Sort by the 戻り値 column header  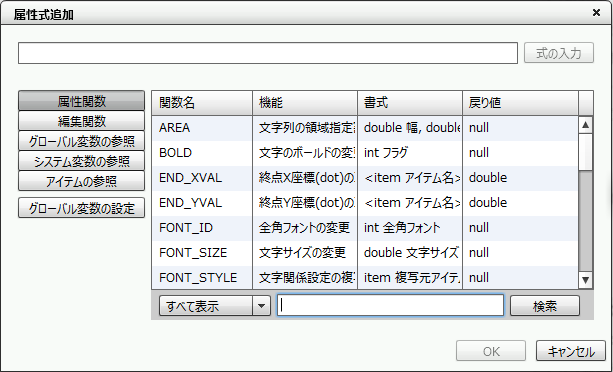point(520,103)
